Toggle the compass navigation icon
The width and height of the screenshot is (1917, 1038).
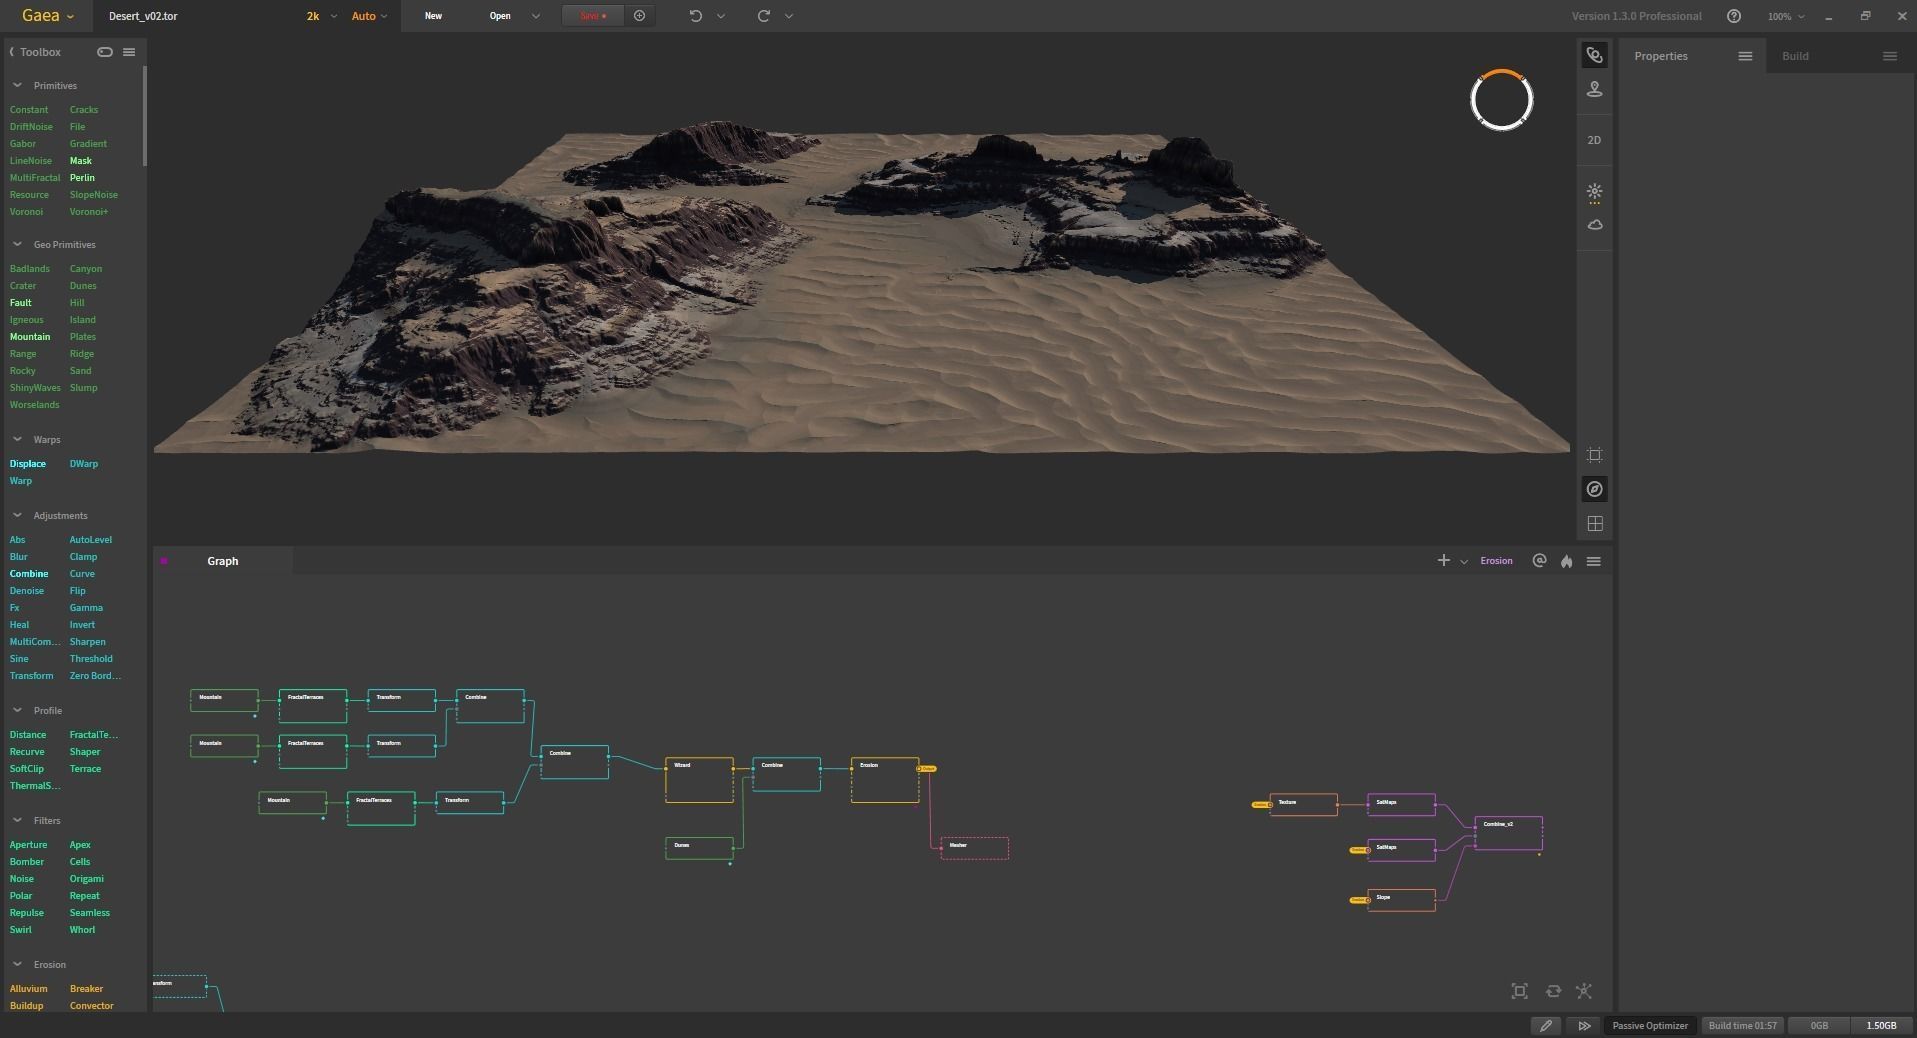pyautogui.click(x=1594, y=489)
